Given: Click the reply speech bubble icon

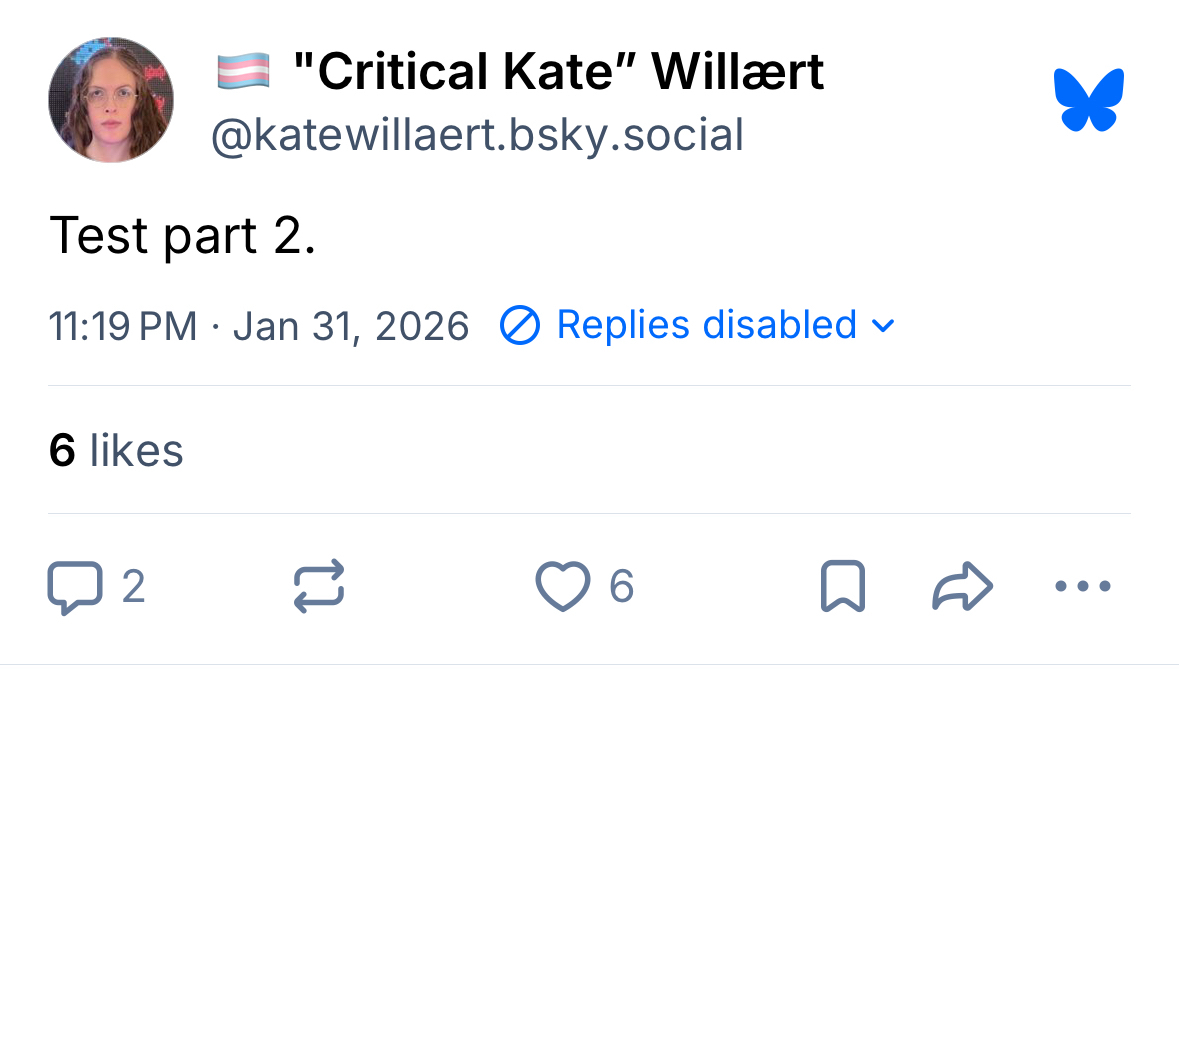Looking at the screenshot, I should pyautogui.click(x=75, y=587).
